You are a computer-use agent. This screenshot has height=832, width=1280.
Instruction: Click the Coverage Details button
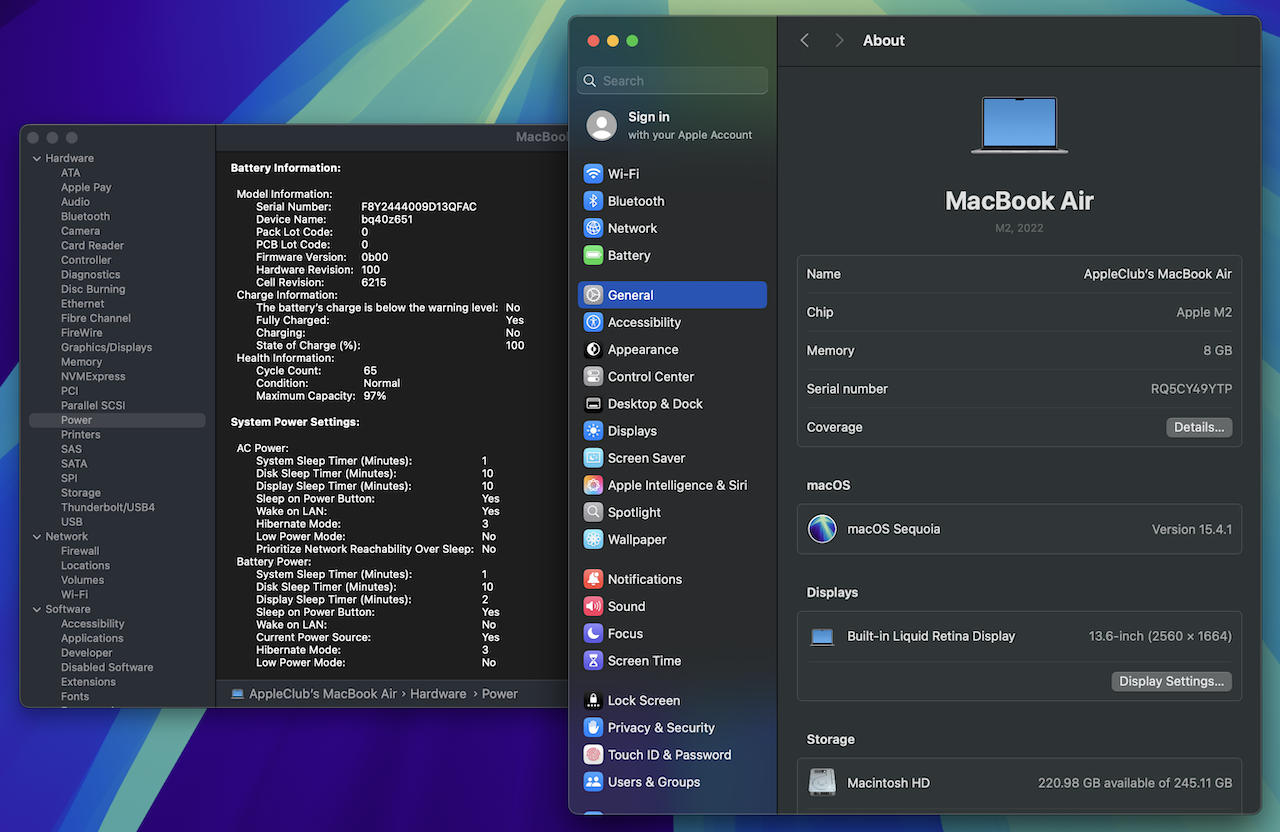[x=1199, y=427]
